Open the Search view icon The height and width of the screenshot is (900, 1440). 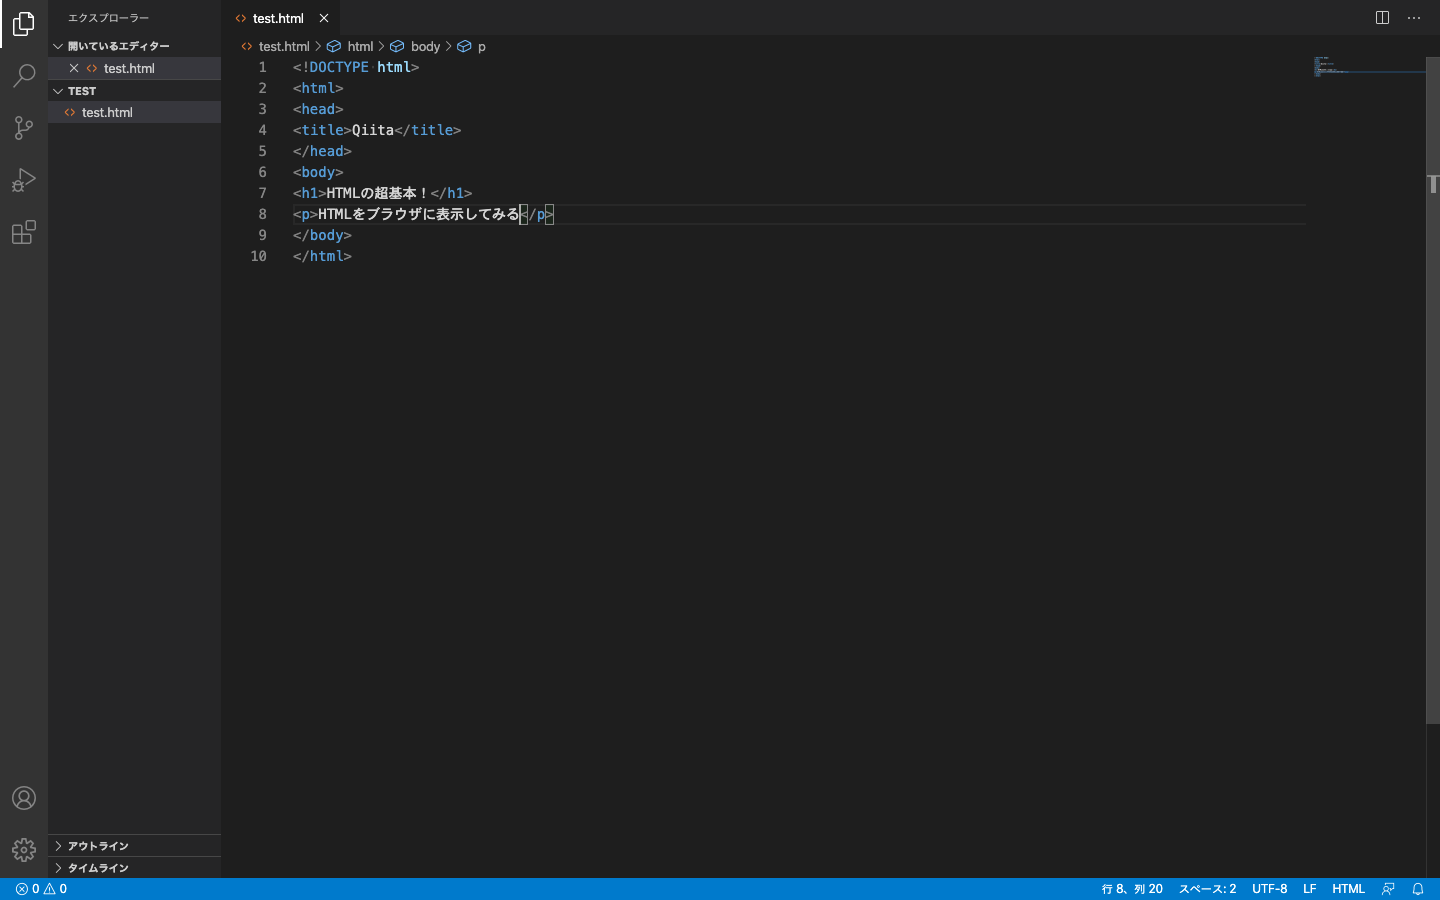(24, 76)
